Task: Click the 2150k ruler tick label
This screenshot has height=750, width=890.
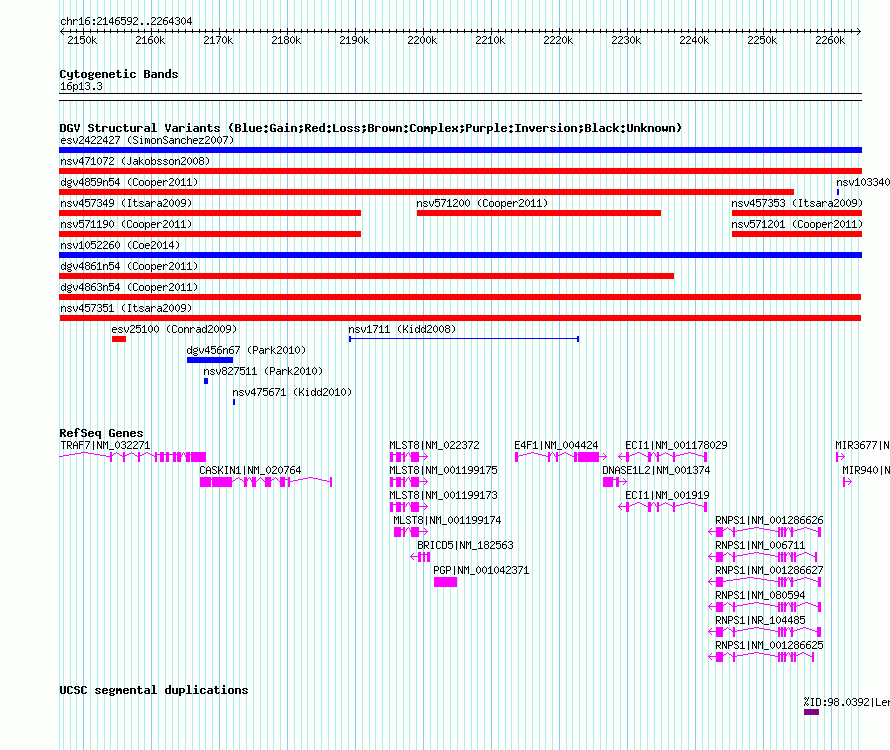Action: coord(82,40)
